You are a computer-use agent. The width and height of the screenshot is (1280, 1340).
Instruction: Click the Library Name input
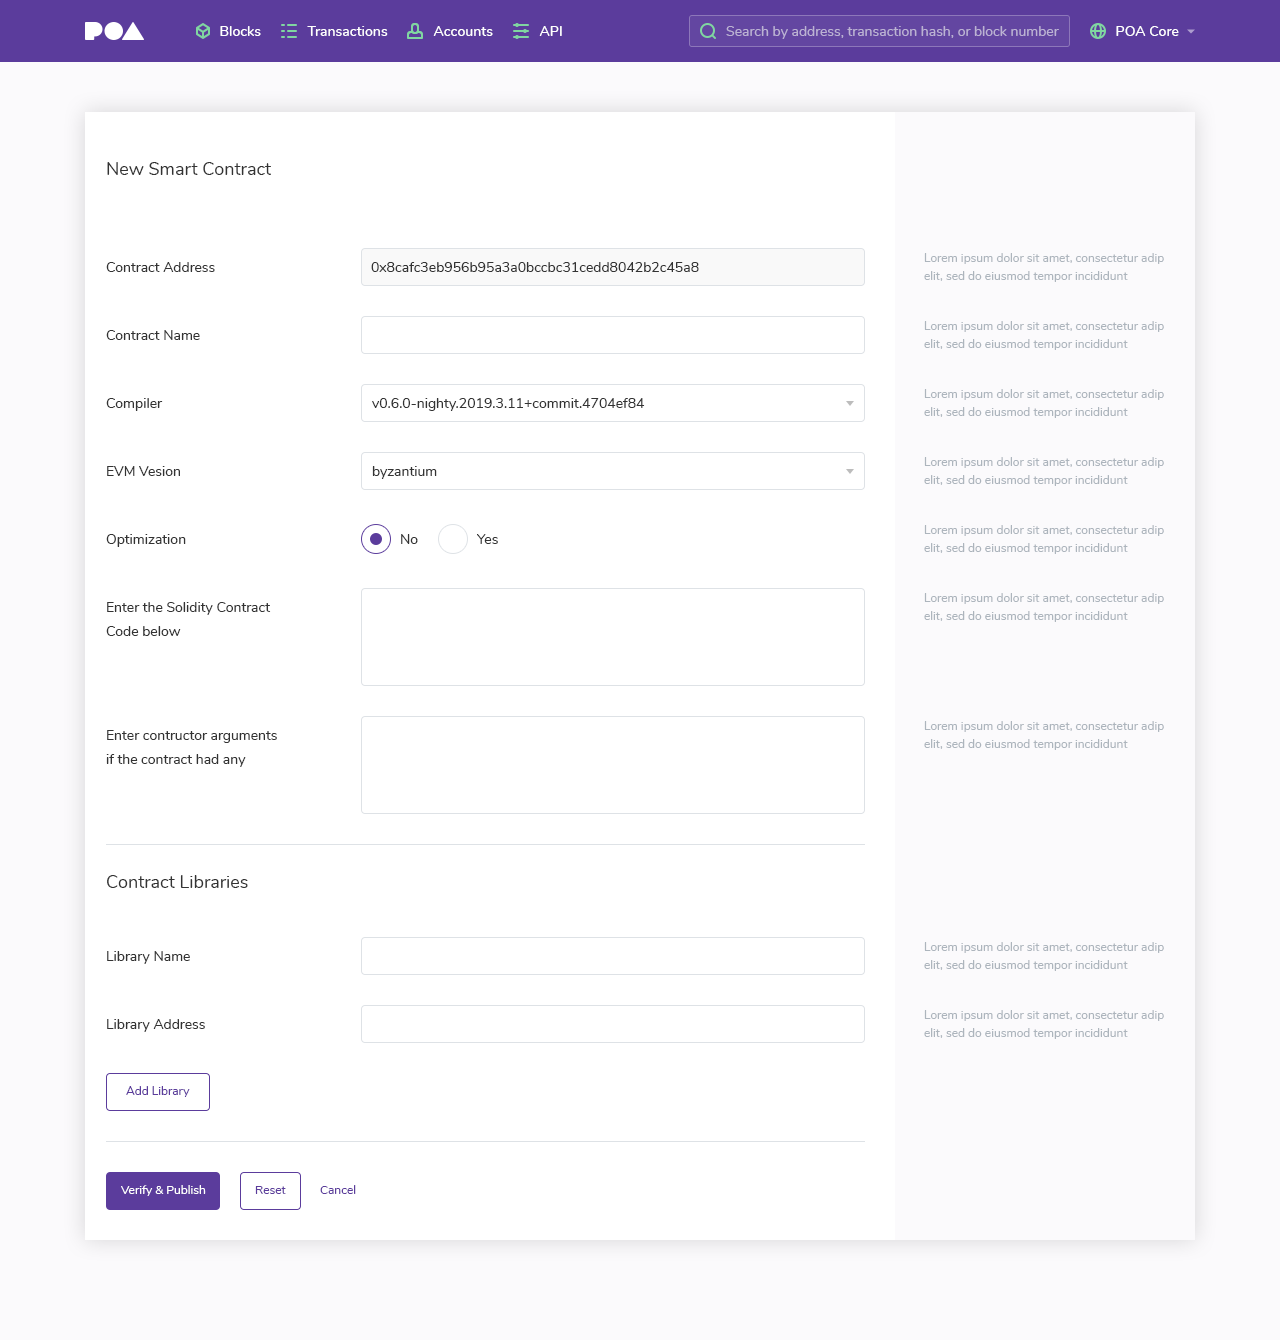[613, 956]
